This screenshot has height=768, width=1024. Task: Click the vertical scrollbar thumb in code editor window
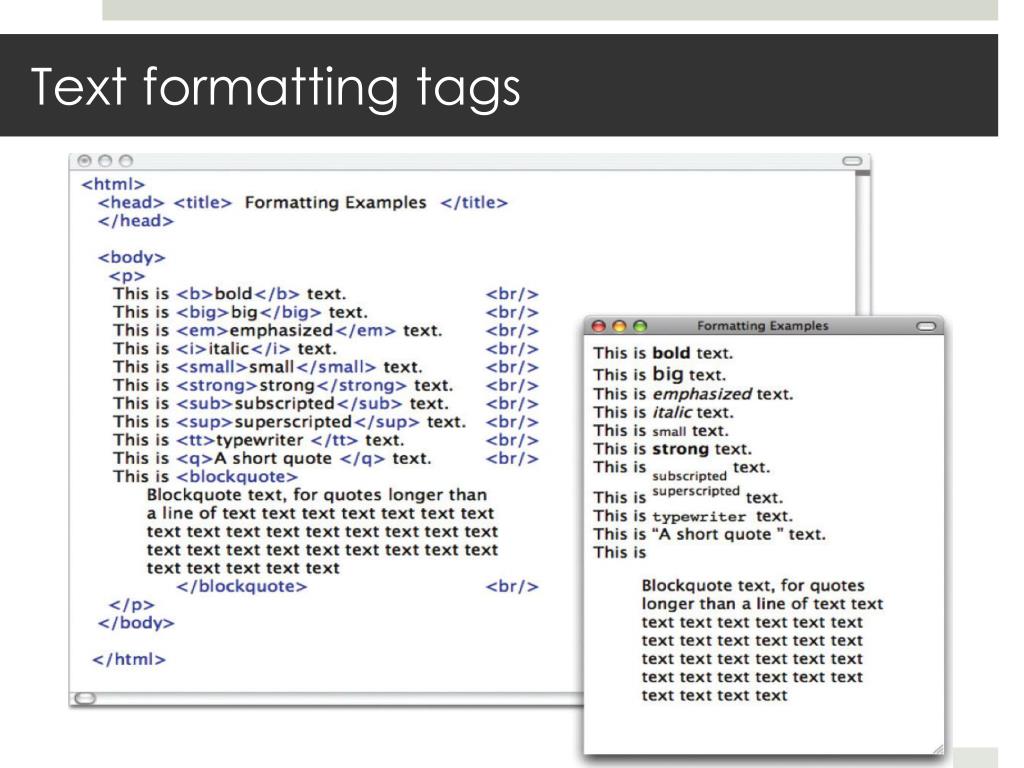click(x=863, y=174)
